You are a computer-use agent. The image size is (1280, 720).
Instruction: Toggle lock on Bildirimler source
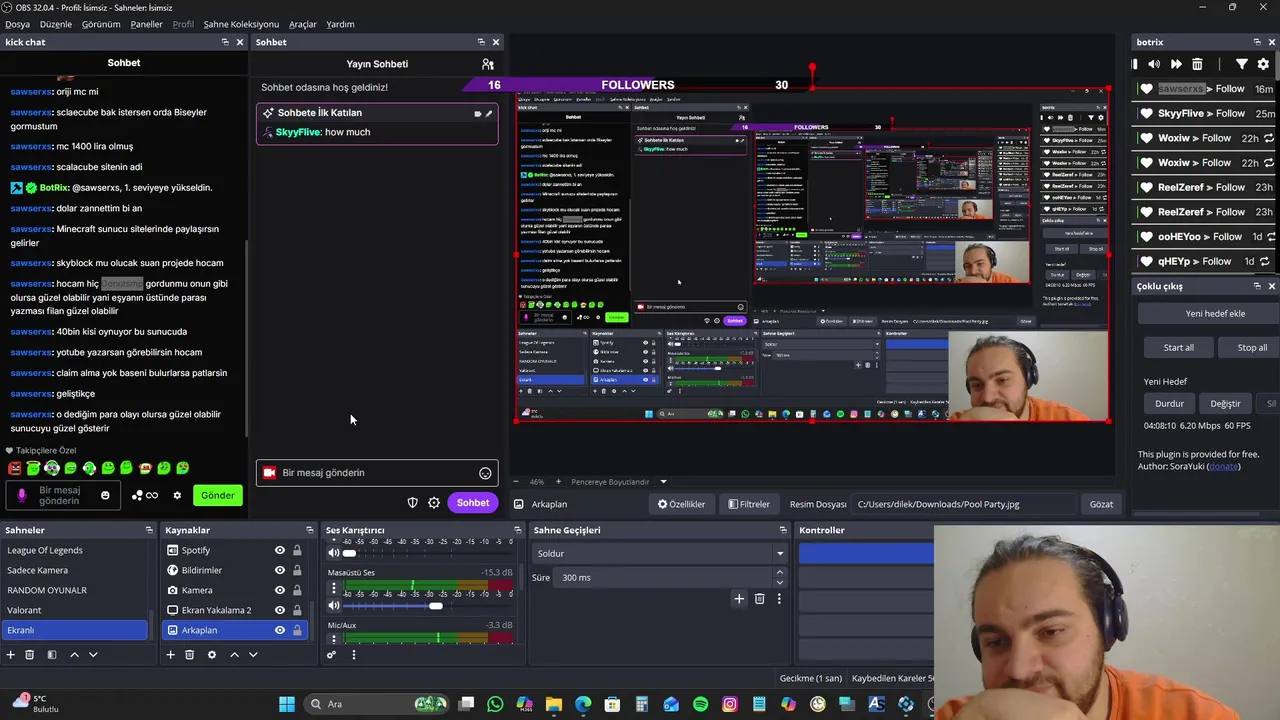click(x=297, y=570)
